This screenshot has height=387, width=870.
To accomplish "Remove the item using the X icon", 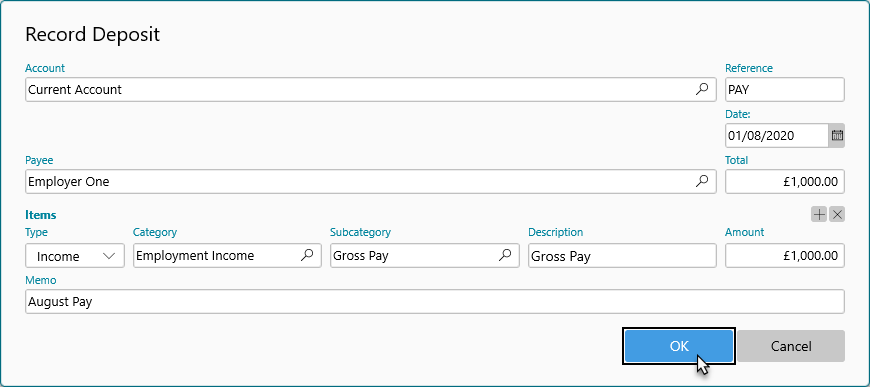I will [837, 214].
